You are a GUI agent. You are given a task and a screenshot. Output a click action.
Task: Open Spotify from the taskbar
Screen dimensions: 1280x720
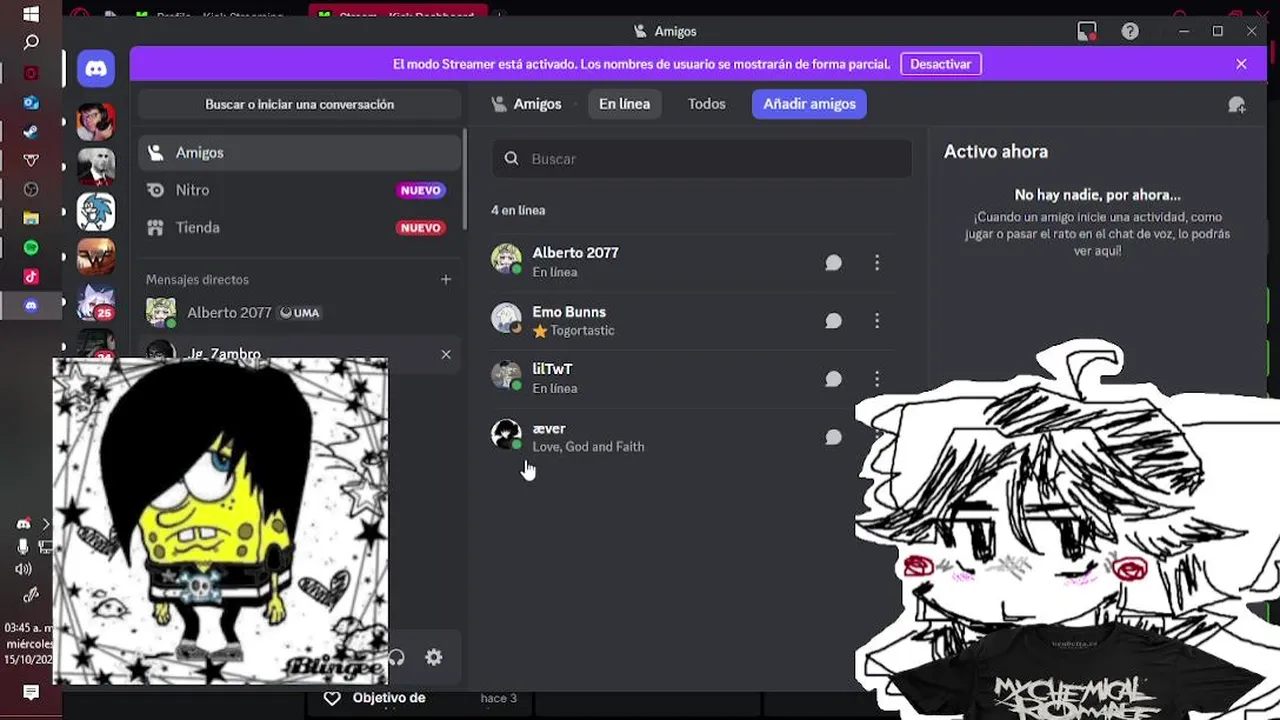pos(31,247)
